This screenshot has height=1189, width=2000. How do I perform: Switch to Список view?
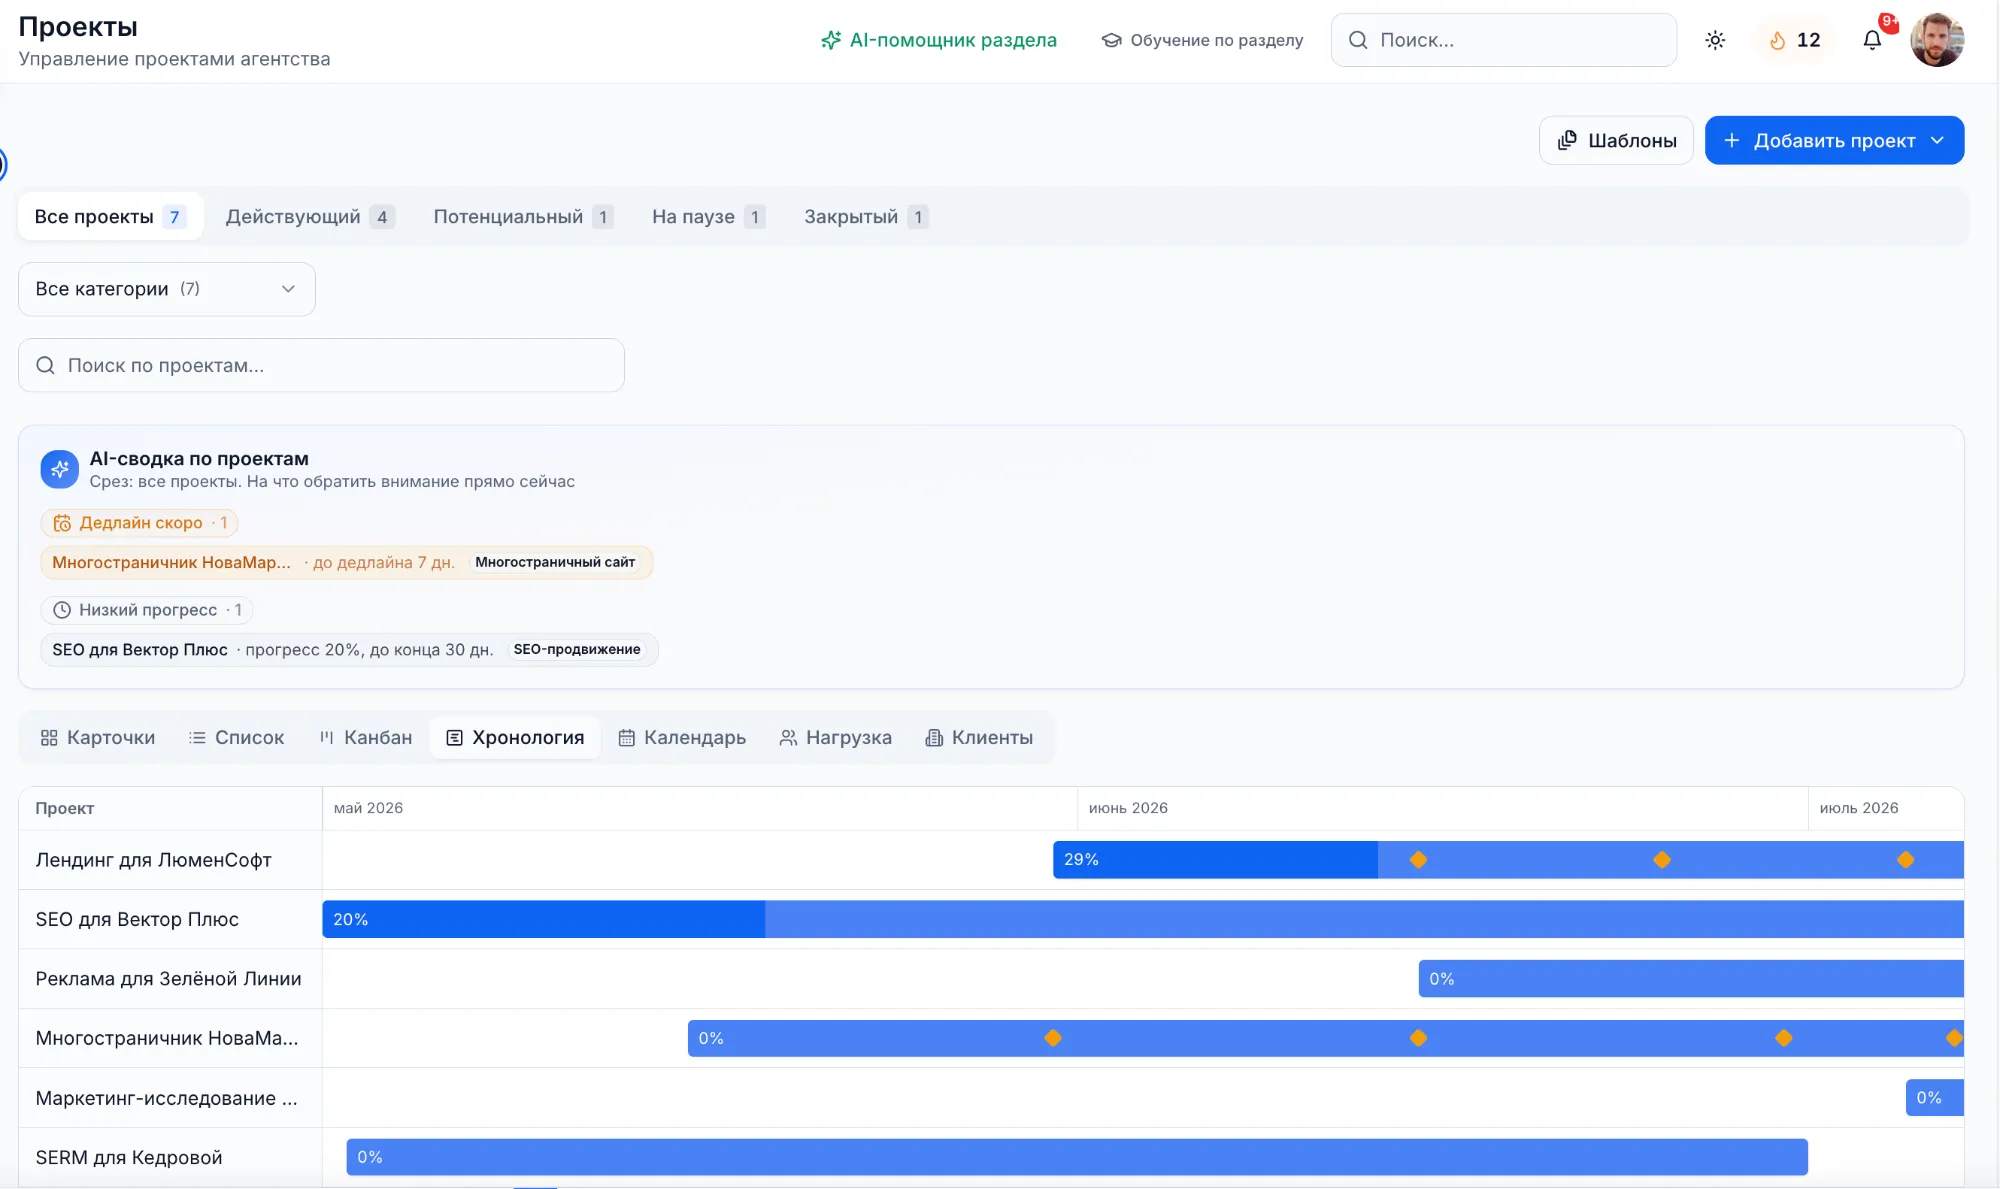[x=236, y=738]
